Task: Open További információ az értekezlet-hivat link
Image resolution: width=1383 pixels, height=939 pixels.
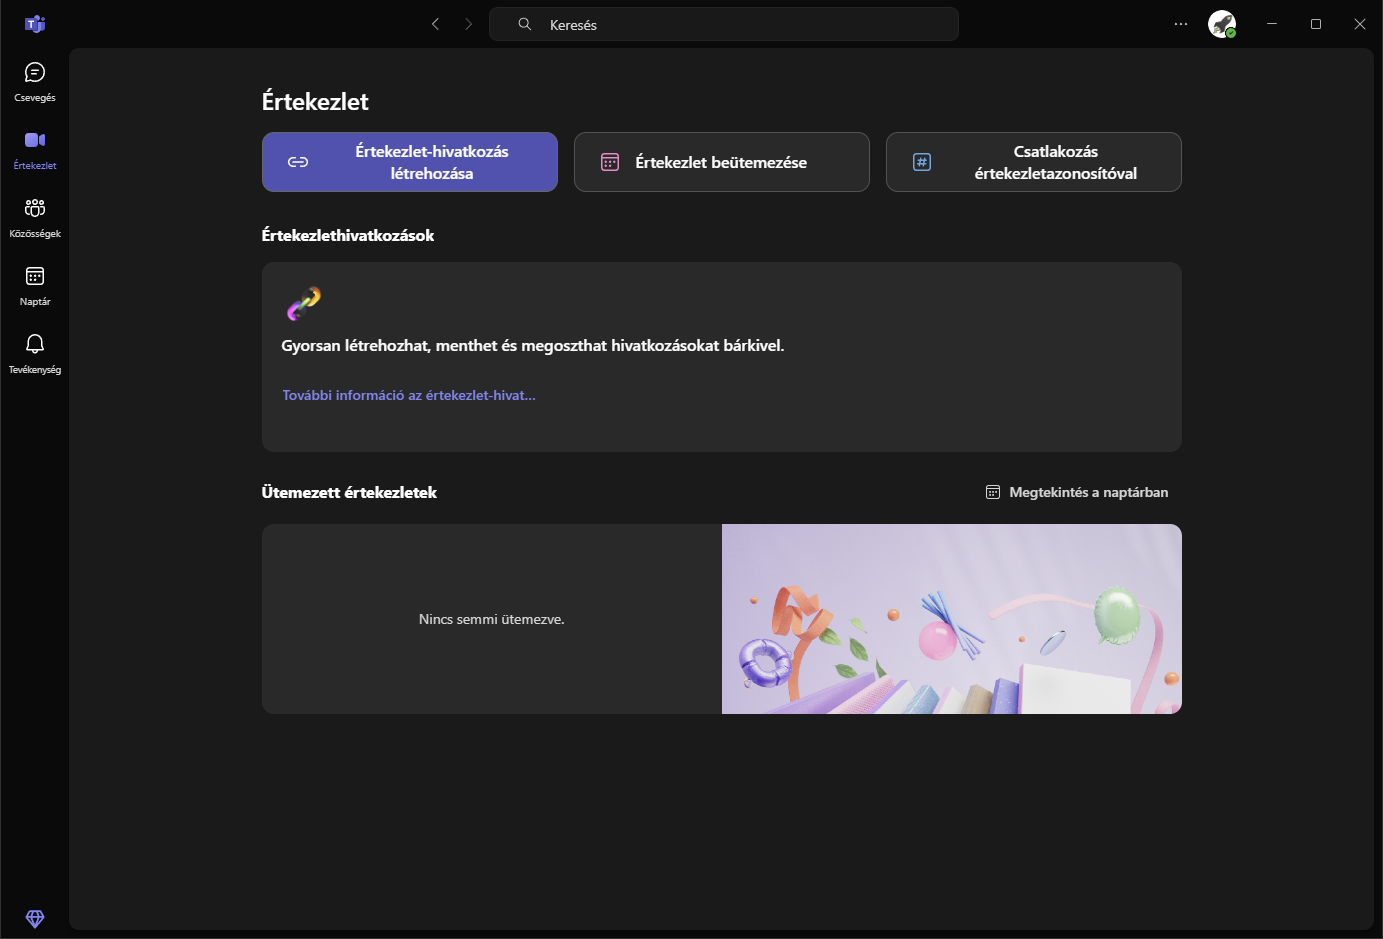Action: point(408,394)
